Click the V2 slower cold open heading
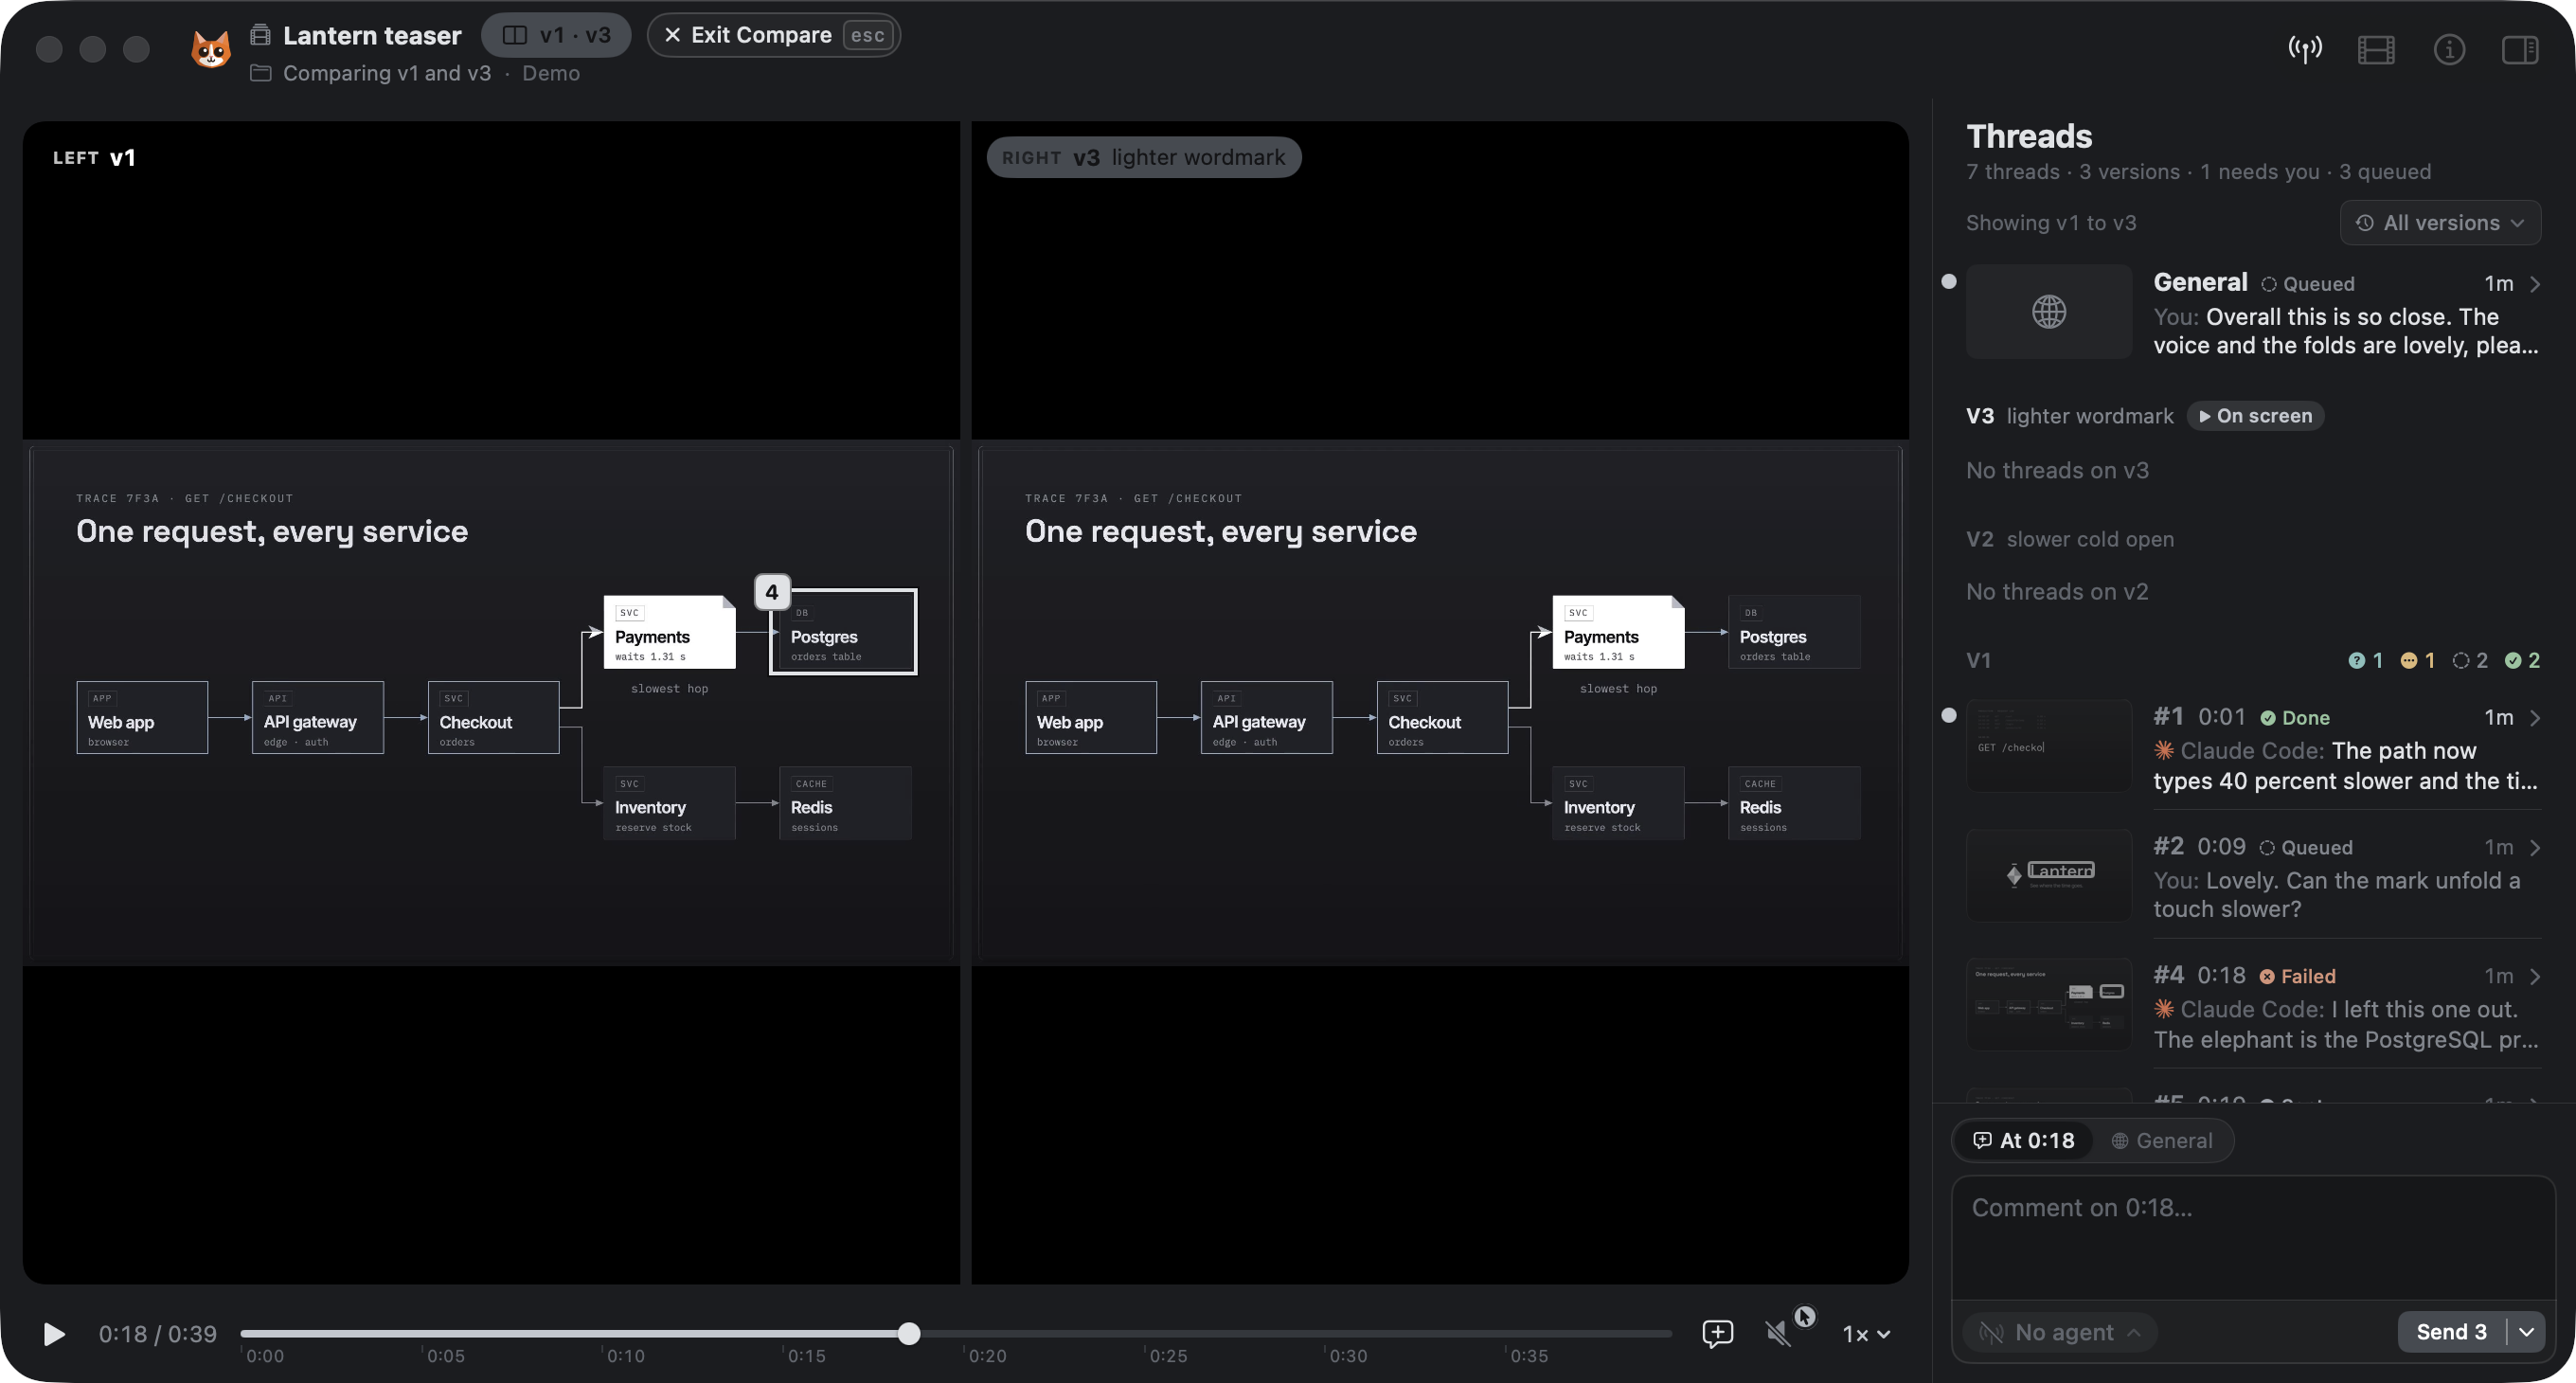This screenshot has height=1383, width=2576. (x=2069, y=539)
